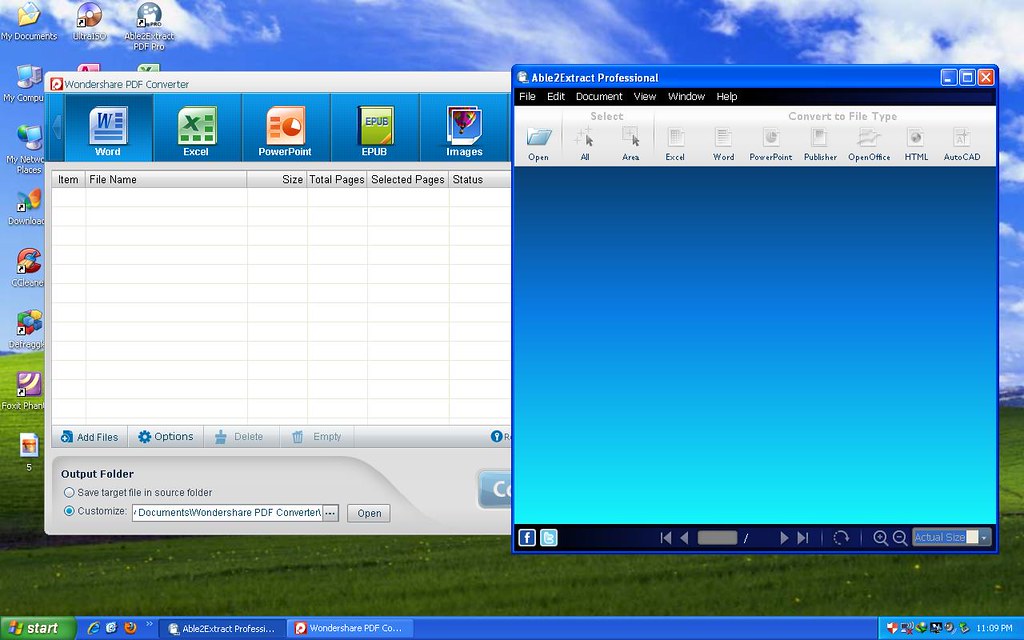Click the CCleaner desktop shortcut

click(x=28, y=268)
